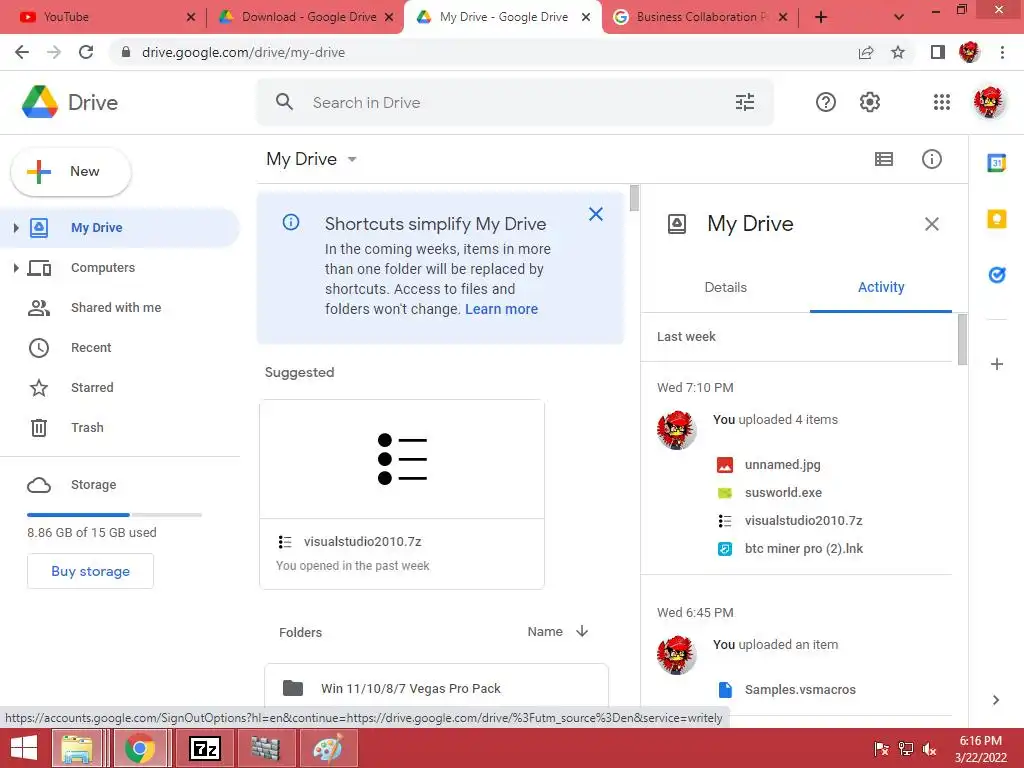Click the address bar URL
This screenshot has height=768, width=1024.
tap(243, 52)
